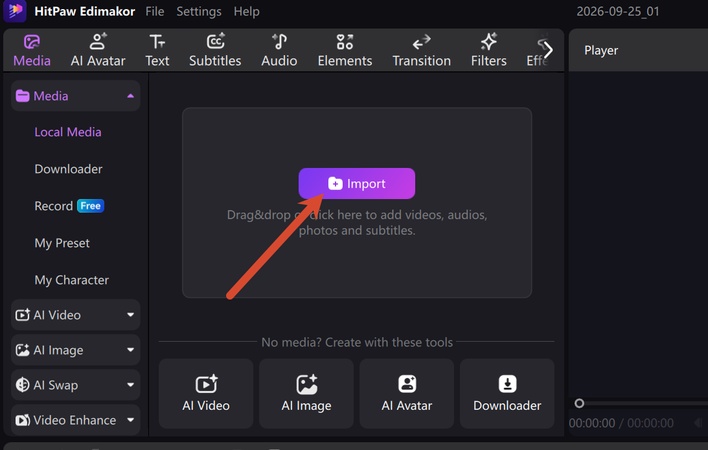Click the 00:00:00 / 00:00:00 time readout
This screenshot has width=708, height=450.
621,423
